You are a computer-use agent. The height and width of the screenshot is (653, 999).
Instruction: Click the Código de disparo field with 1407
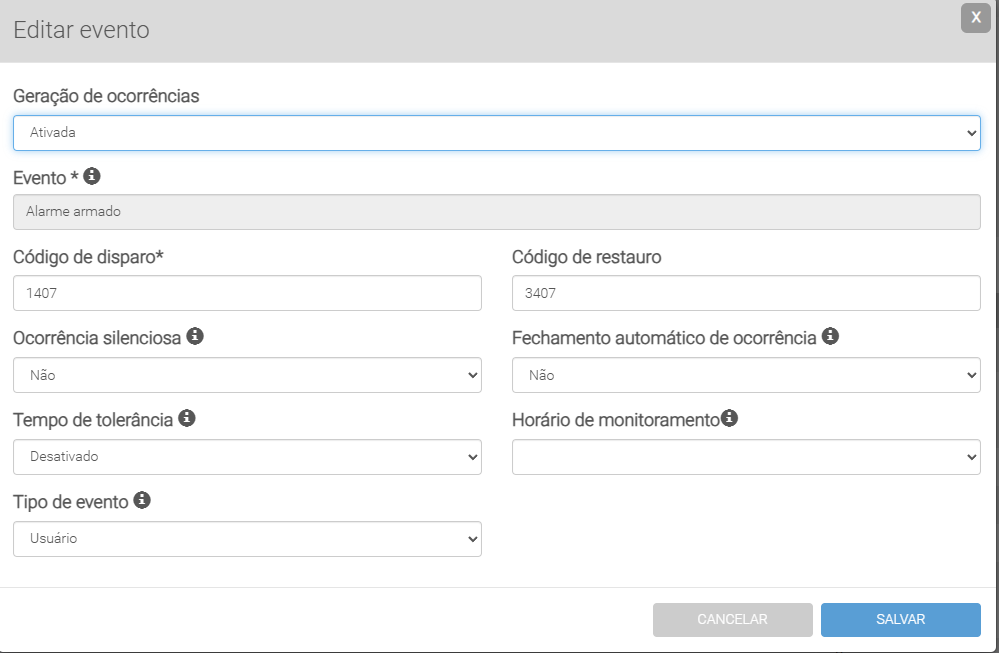[247, 293]
